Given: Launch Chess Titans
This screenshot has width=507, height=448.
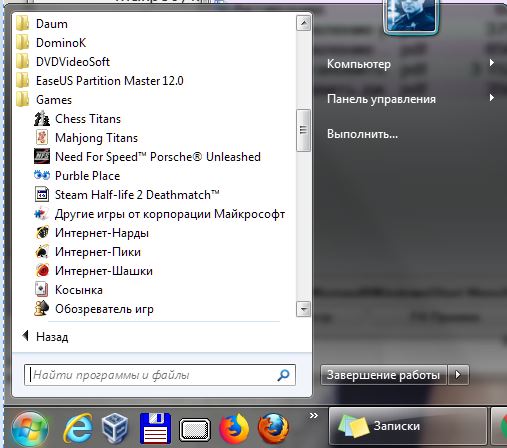Looking at the screenshot, I should coord(77,119).
